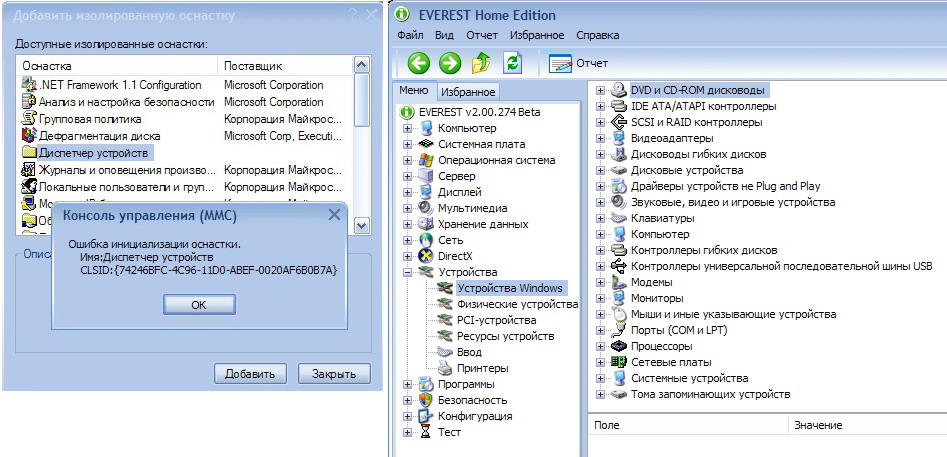Screen dimensions: 947x457
Task: Switch to the Меню tab
Action: coord(414,91)
